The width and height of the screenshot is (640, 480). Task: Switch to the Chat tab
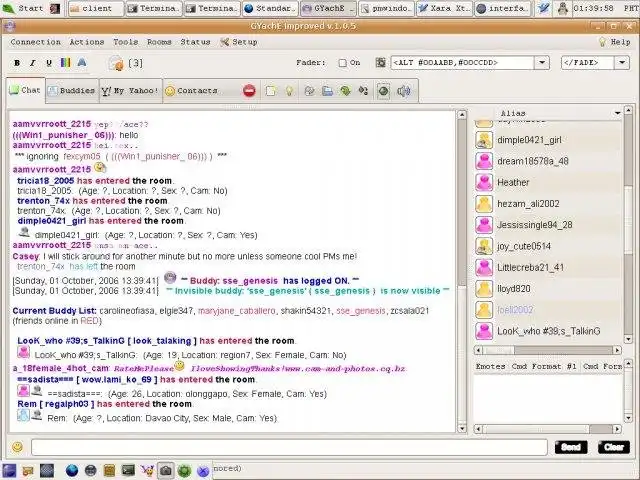(x=25, y=90)
